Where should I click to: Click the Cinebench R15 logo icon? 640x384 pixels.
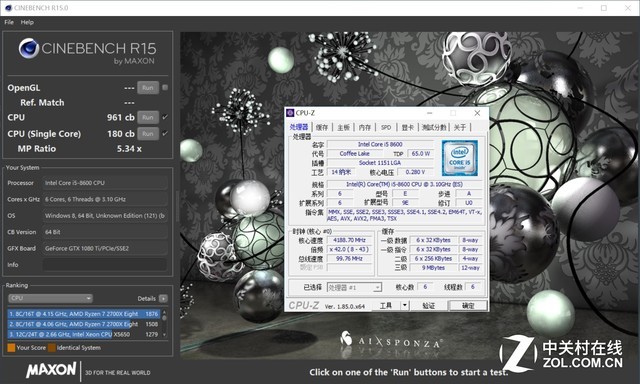29,48
